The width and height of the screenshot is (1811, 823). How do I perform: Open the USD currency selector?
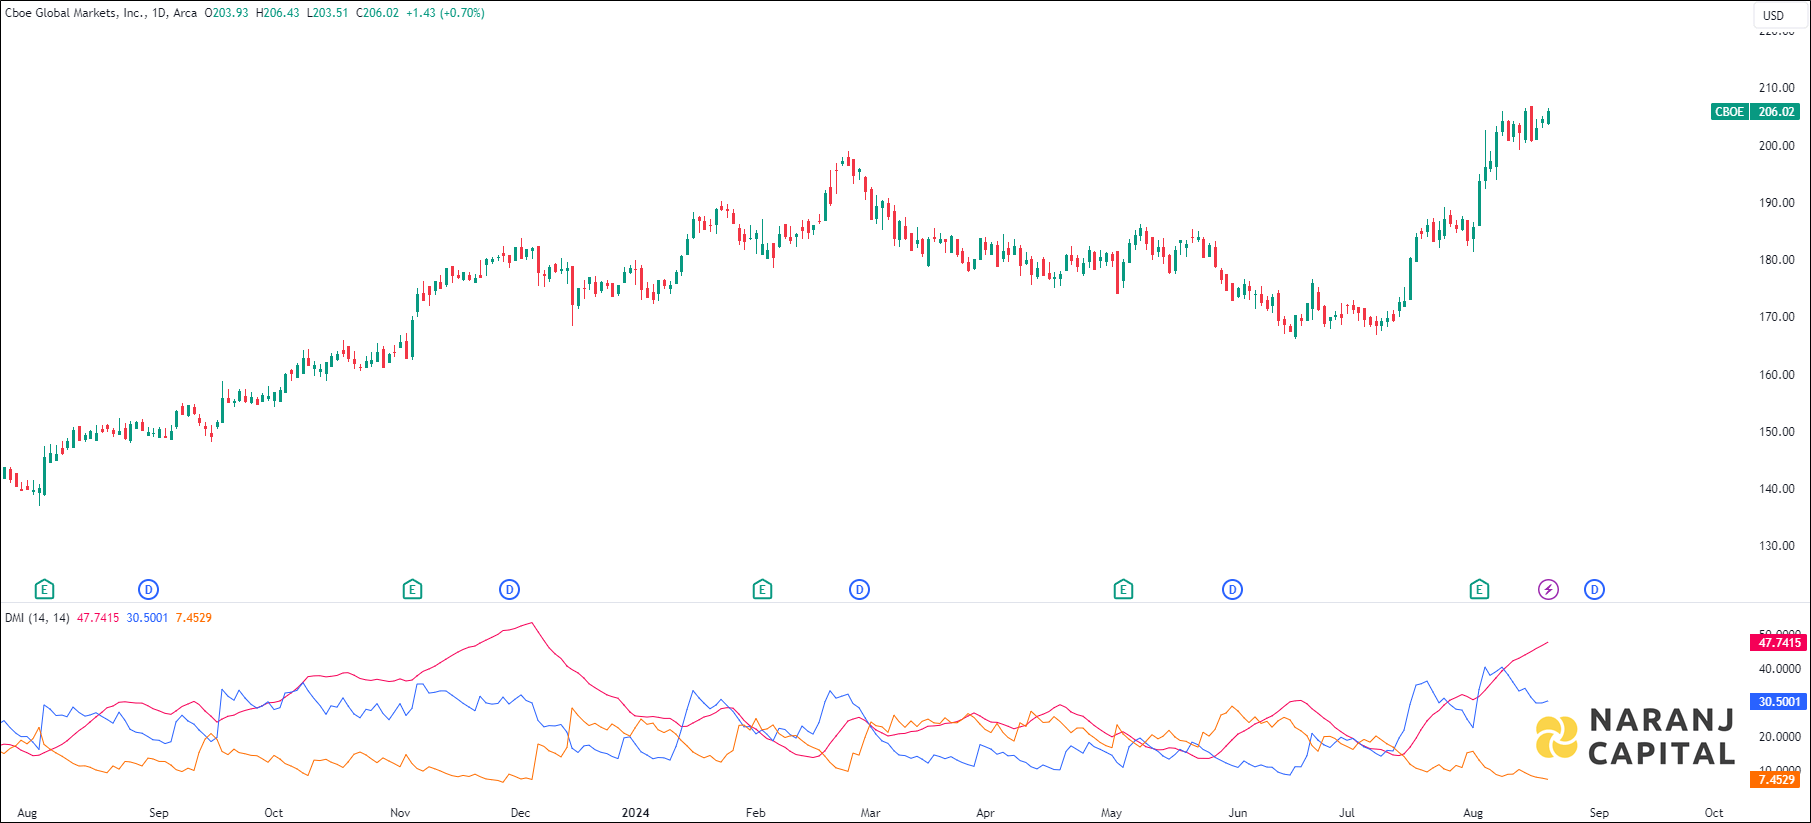(1773, 15)
